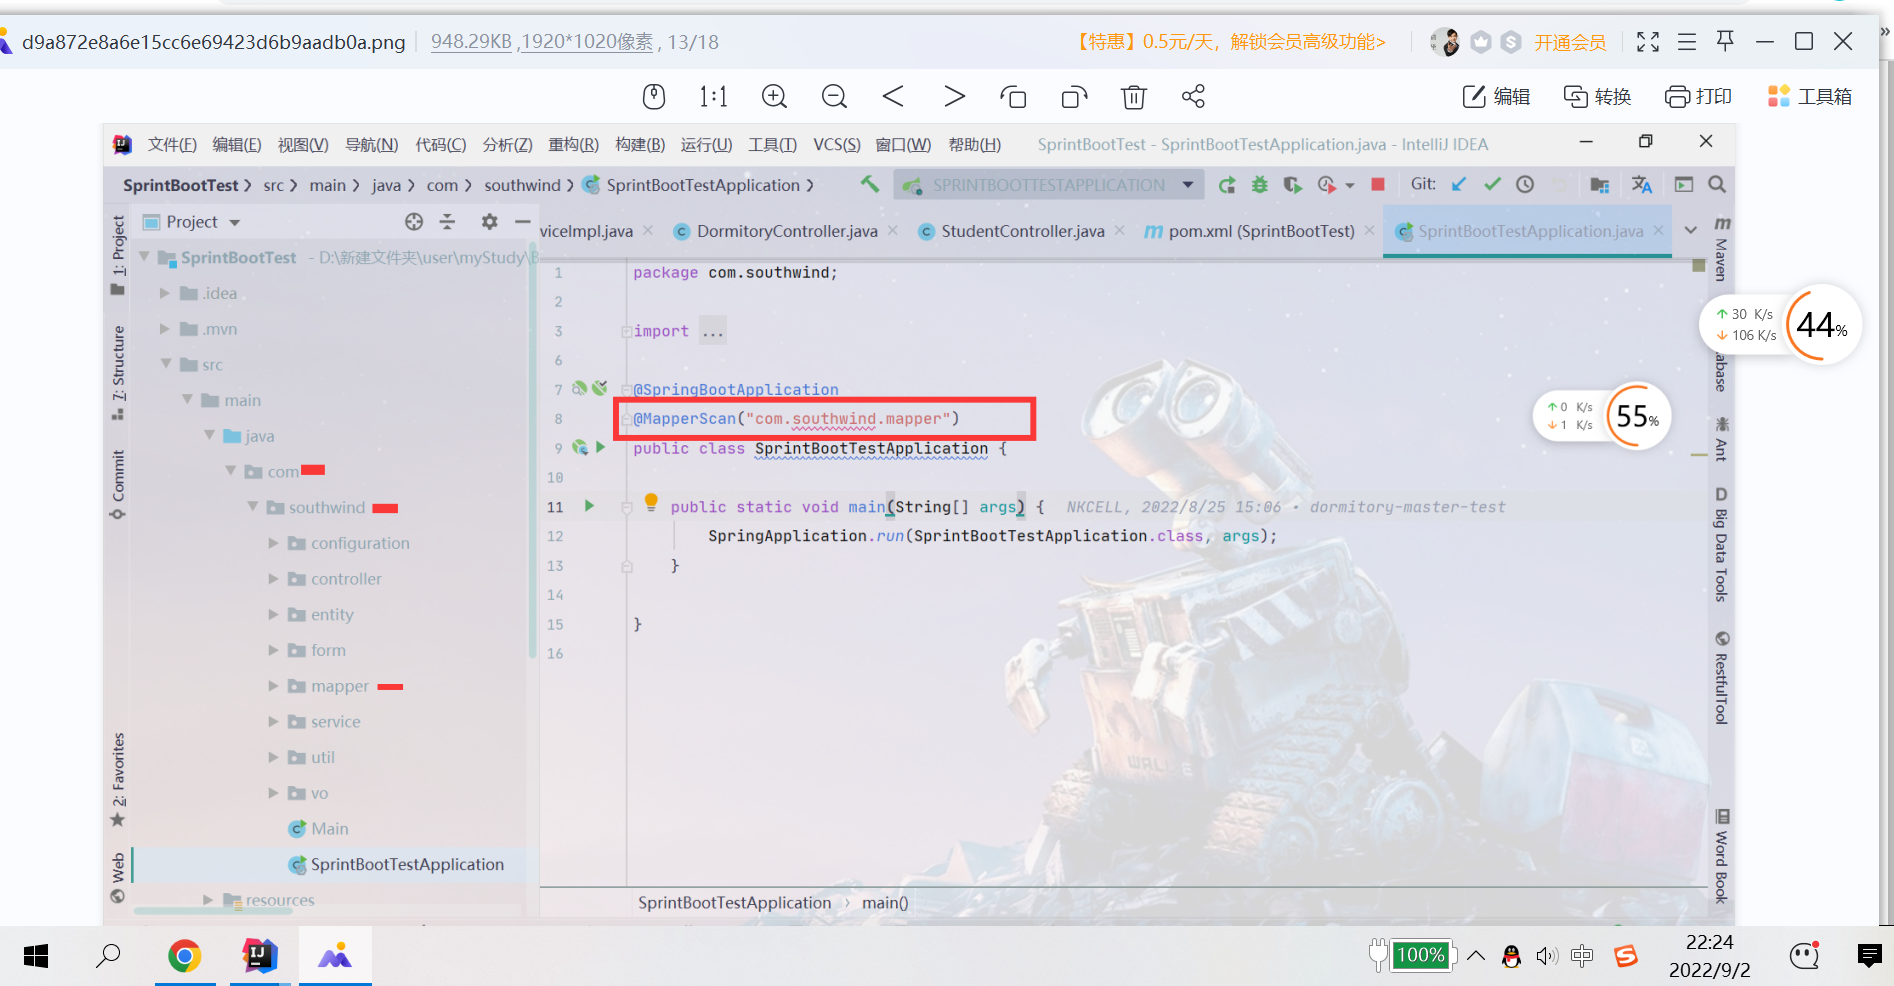Toggle the Favorites tool window stripe
Image resolution: width=1894 pixels, height=986 pixels.
coord(118,780)
